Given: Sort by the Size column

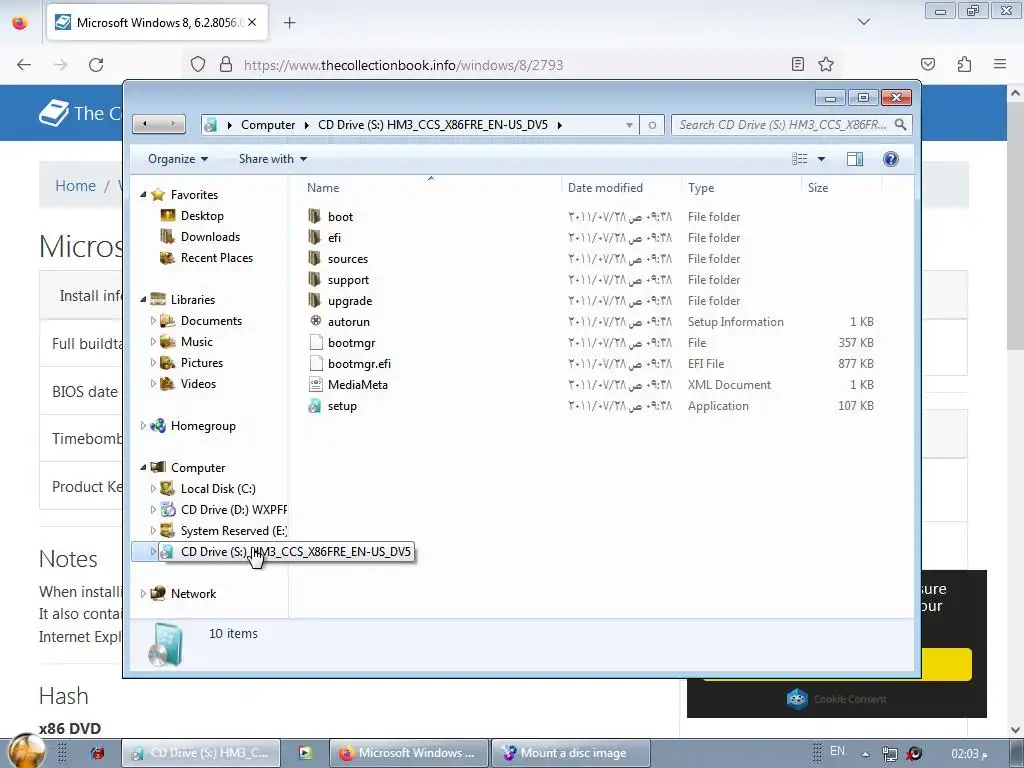Looking at the screenshot, I should pyautogui.click(x=818, y=187).
